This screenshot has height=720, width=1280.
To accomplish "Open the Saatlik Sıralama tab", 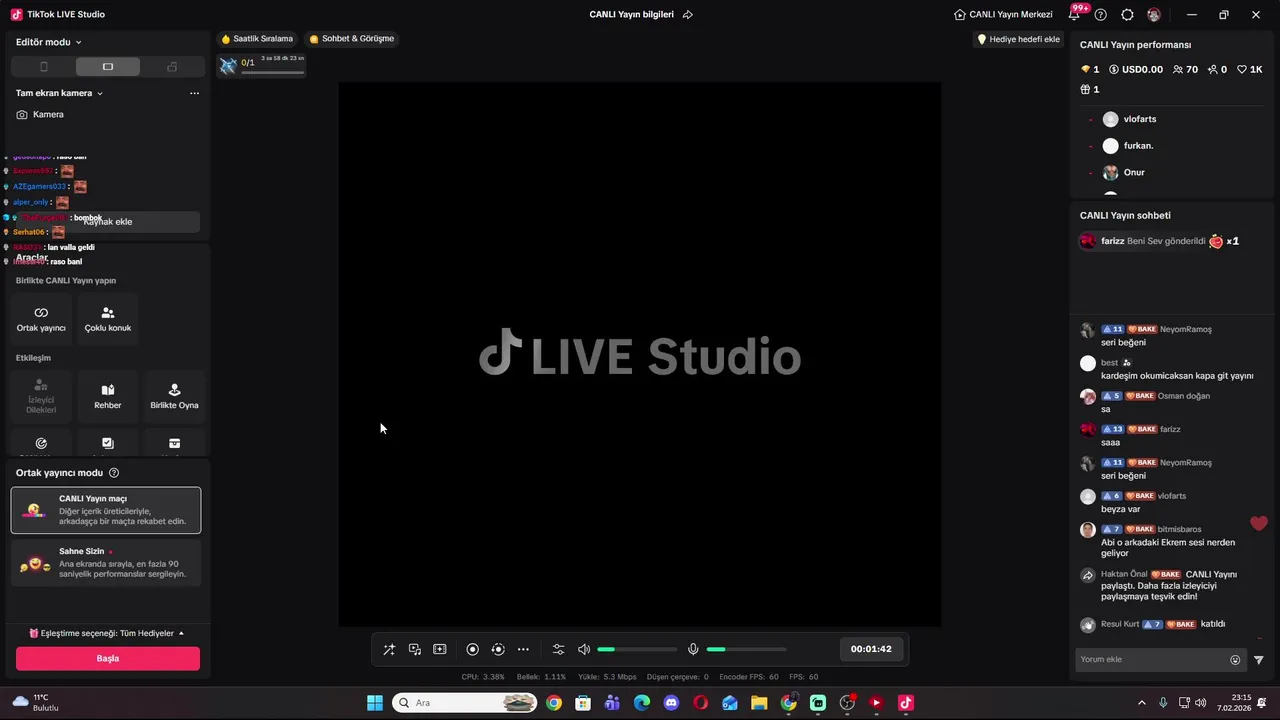I will [x=257, y=39].
